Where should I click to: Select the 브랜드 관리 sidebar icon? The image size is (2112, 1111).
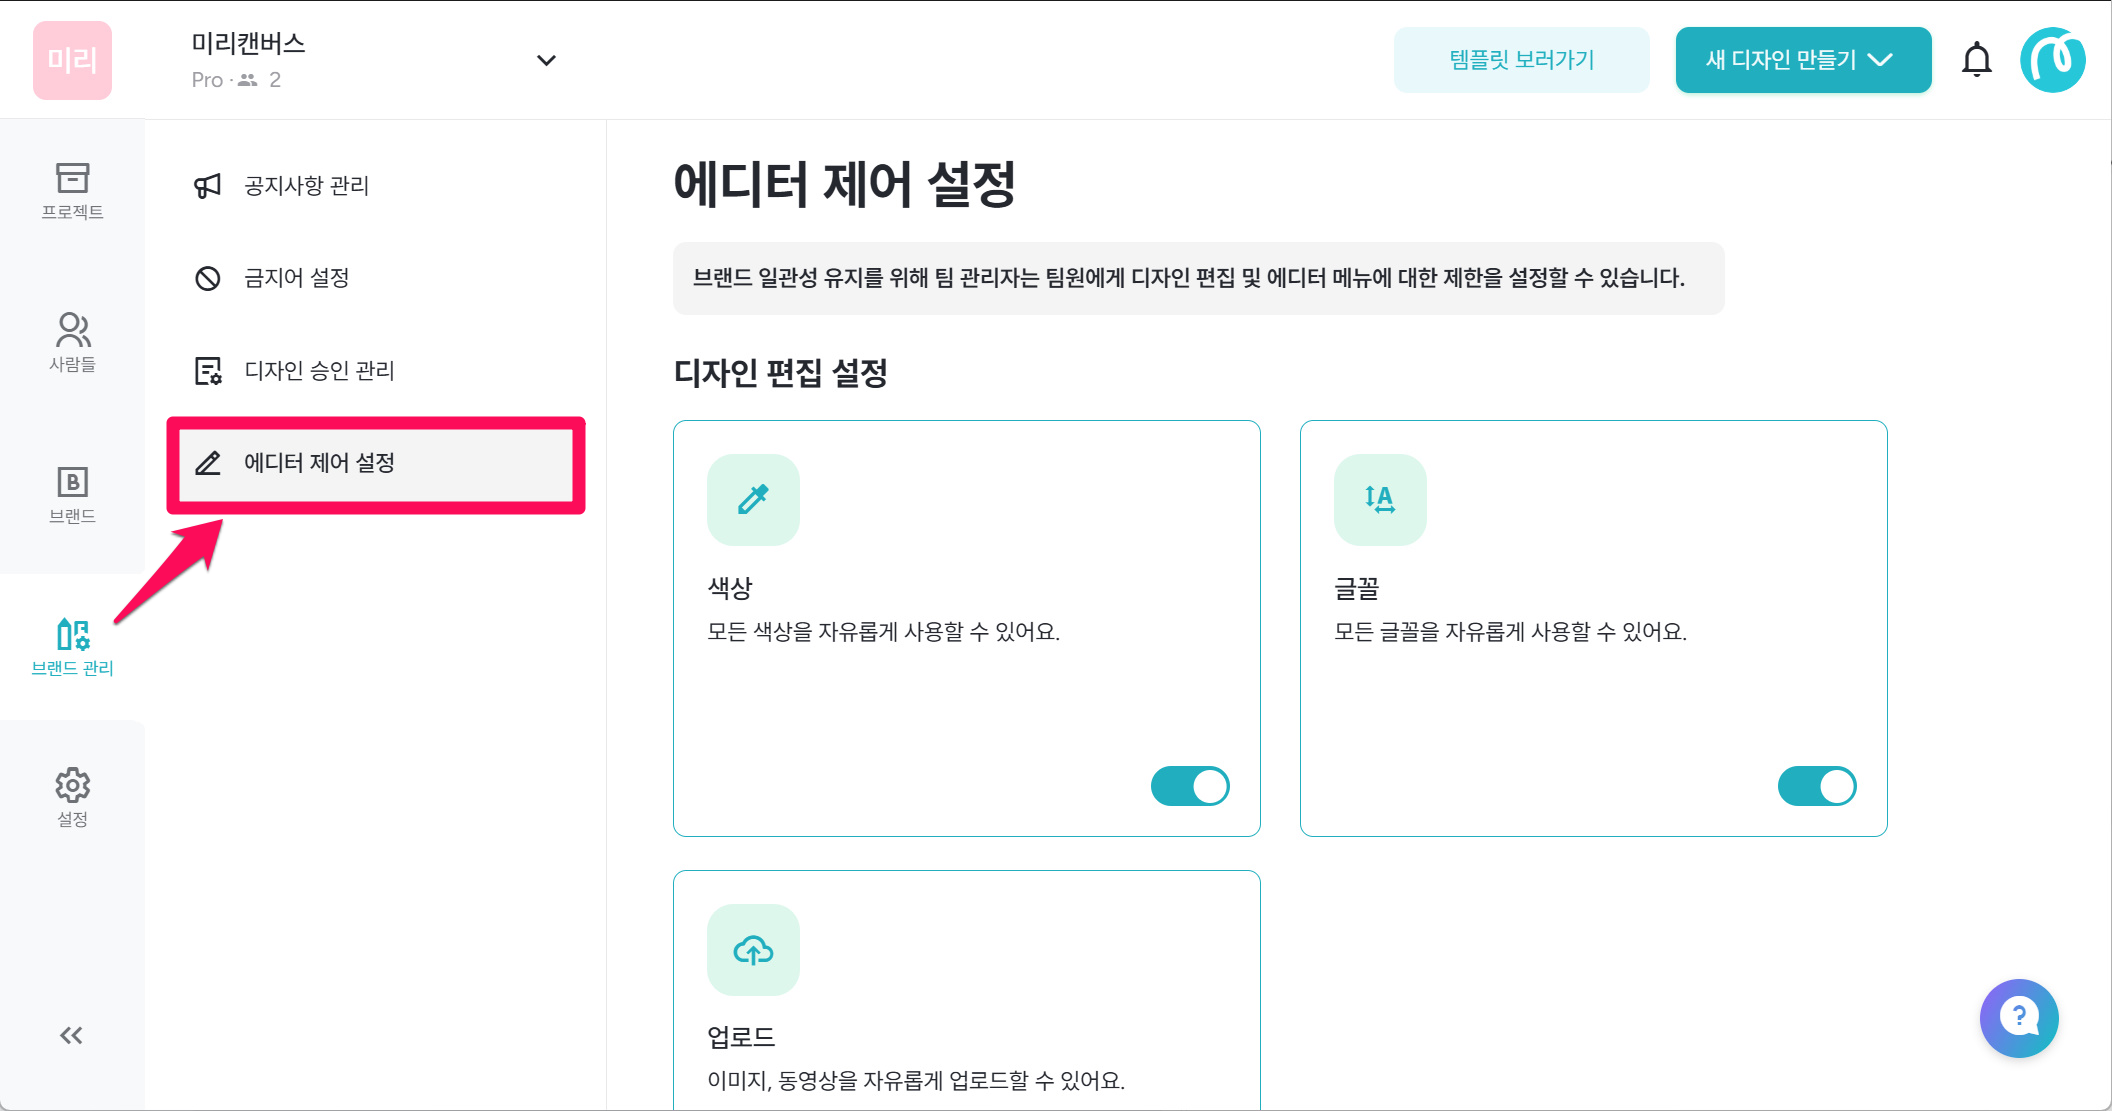click(72, 646)
